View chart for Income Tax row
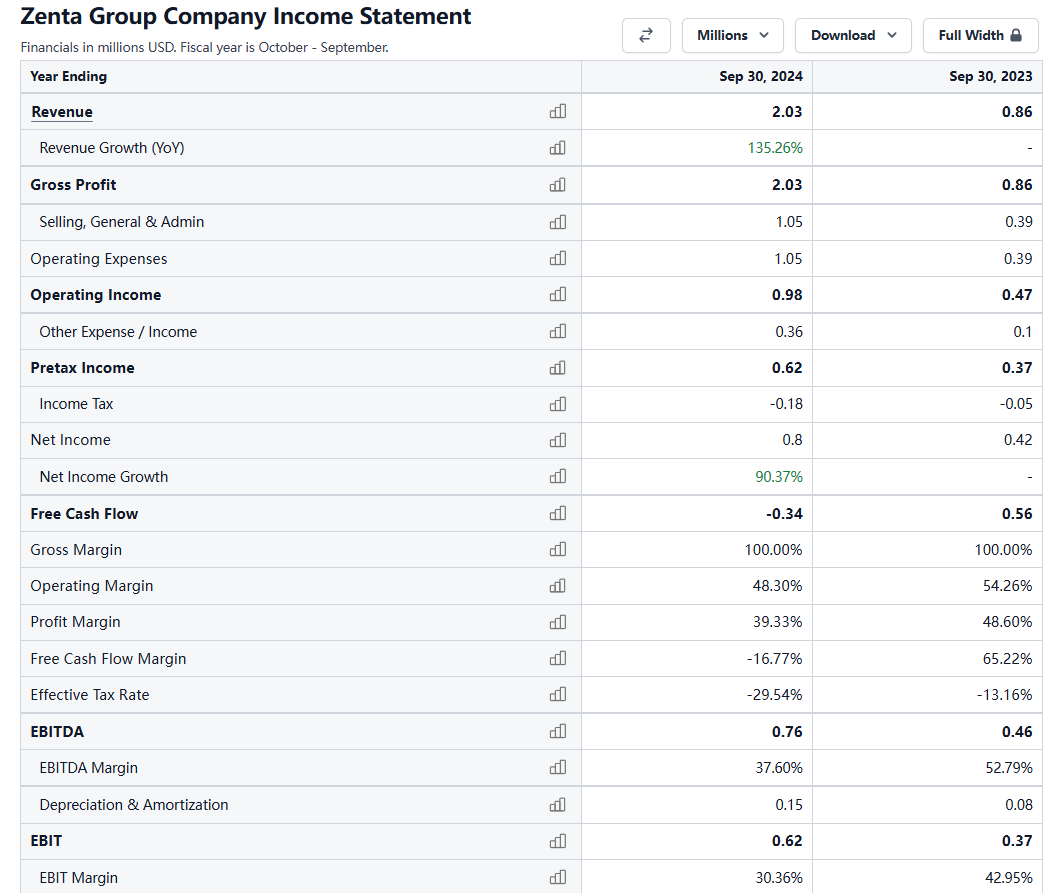The width and height of the screenshot is (1061, 893). click(558, 404)
